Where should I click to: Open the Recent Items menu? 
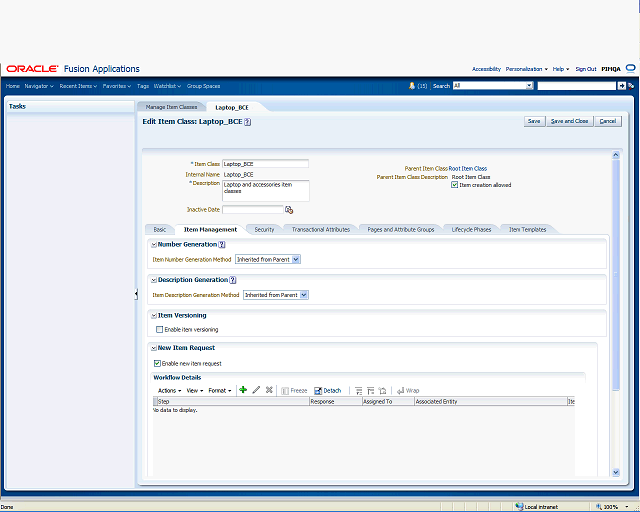[78, 86]
